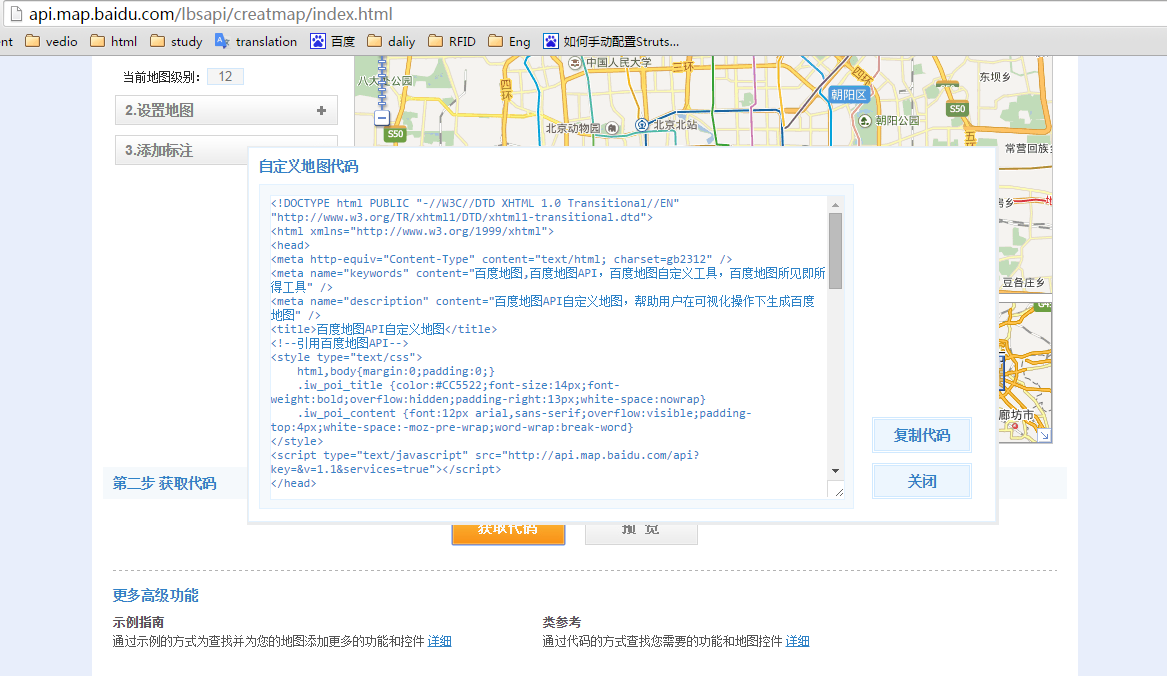Open the study bookmark folder
The height and width of the screenshot is (676, 1167).
pyautogui.click(x=176, y=42)
